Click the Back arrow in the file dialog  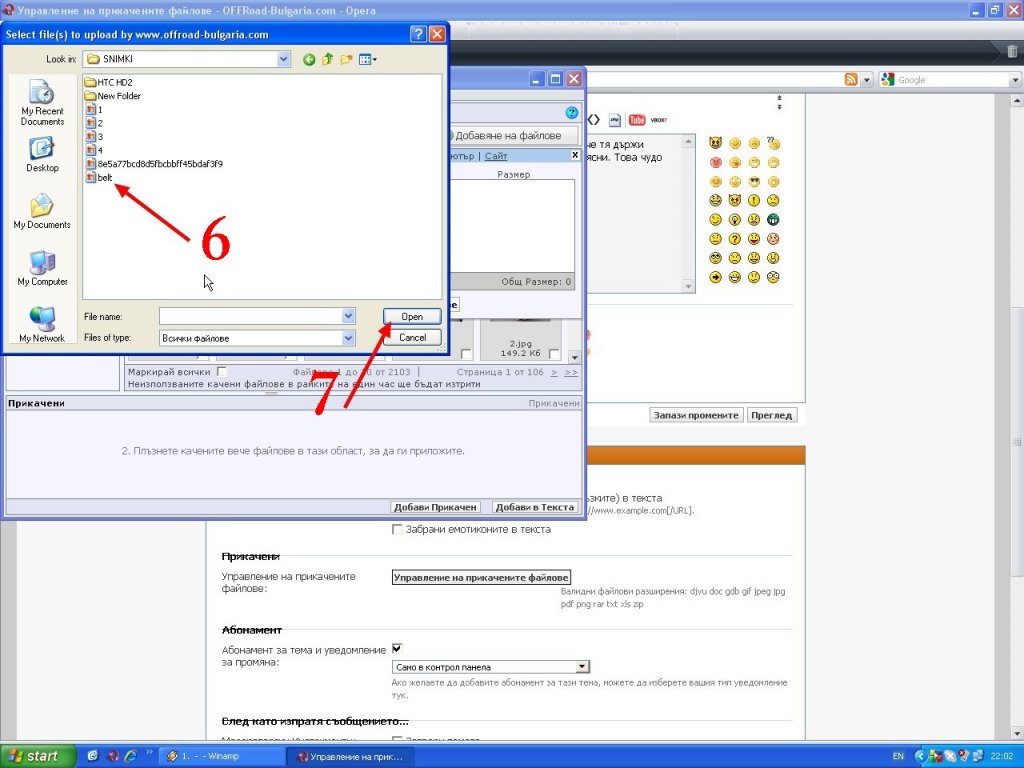click(309, 60)
